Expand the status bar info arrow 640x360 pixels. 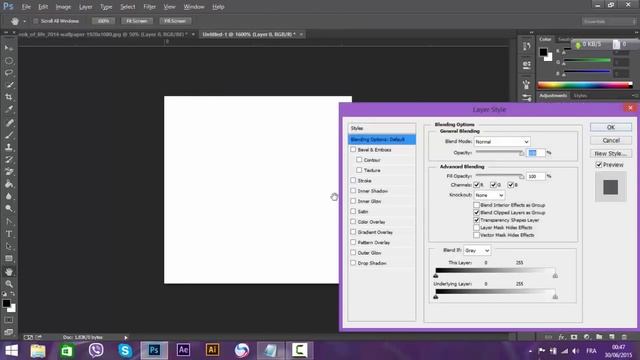pyautogui.click(x=126, y=338)
